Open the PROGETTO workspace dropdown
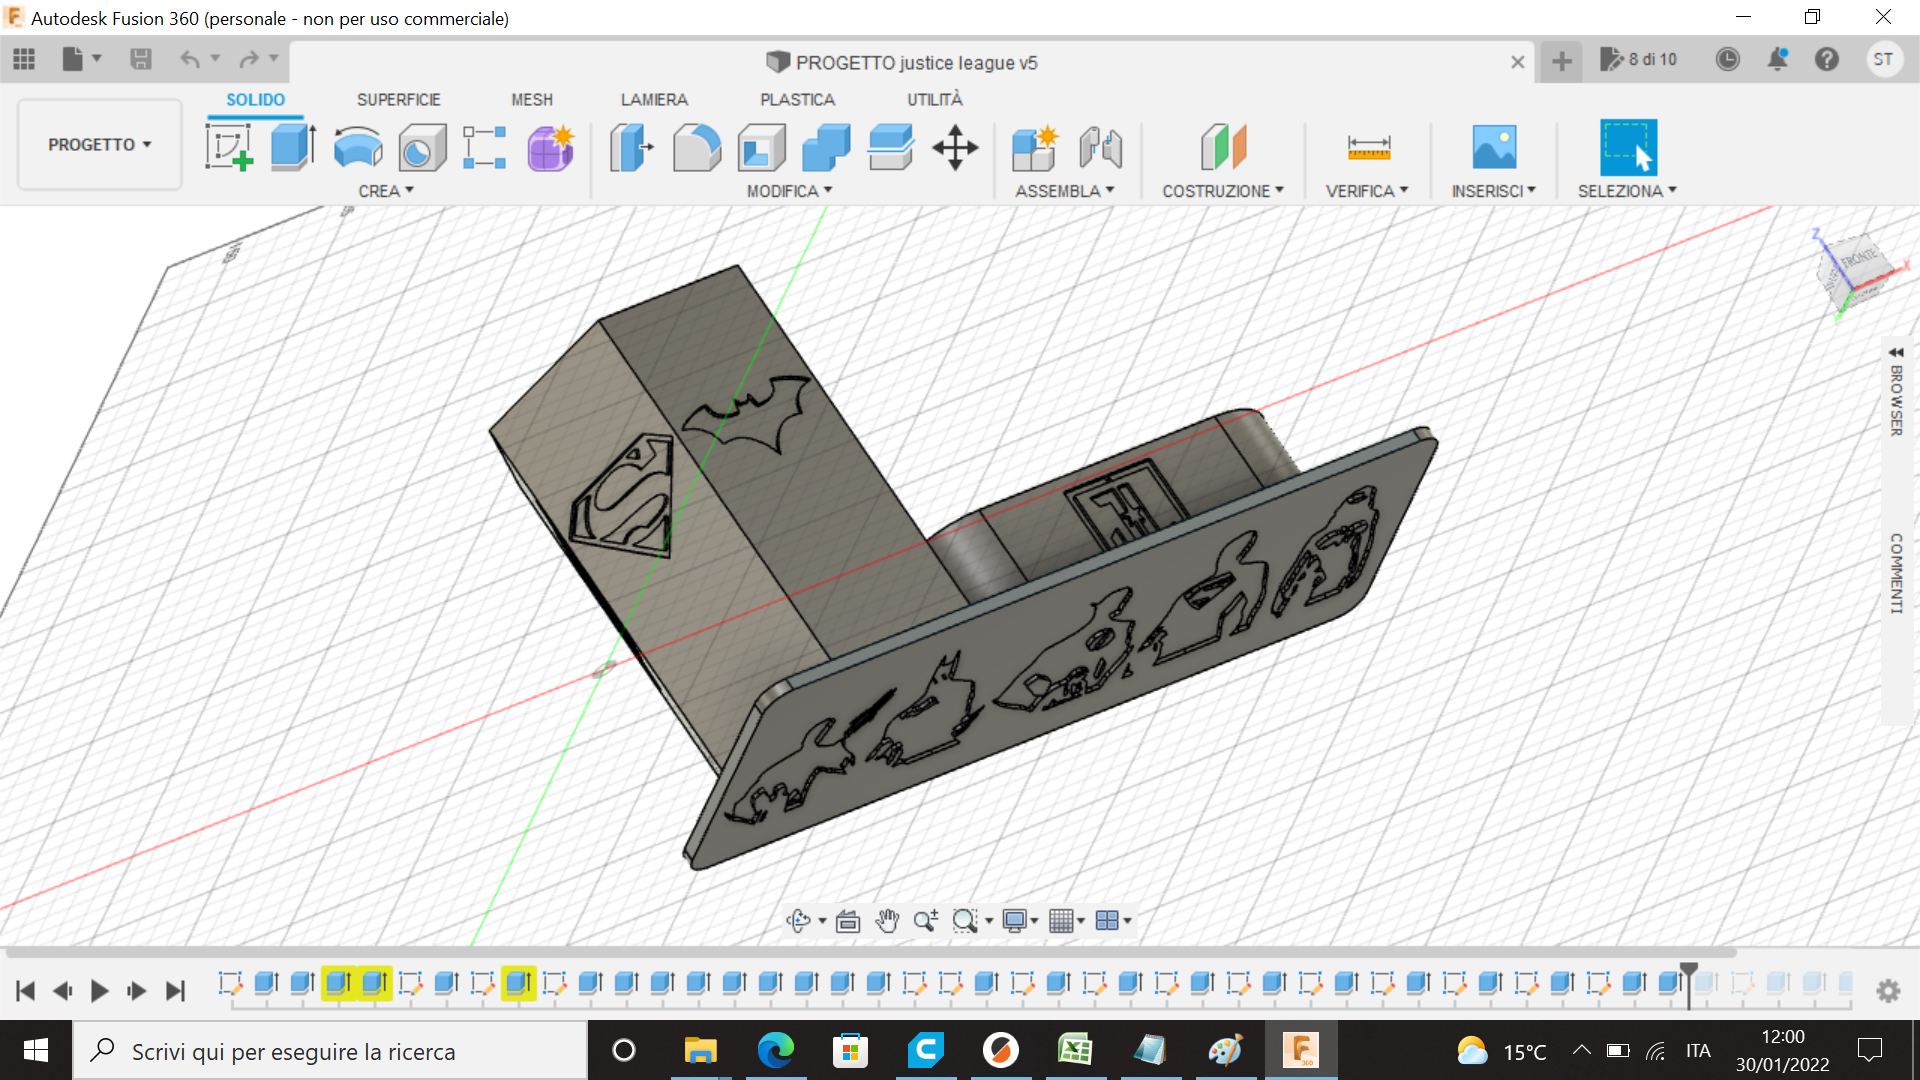The image size is (1920, 1080). [99, 145]
